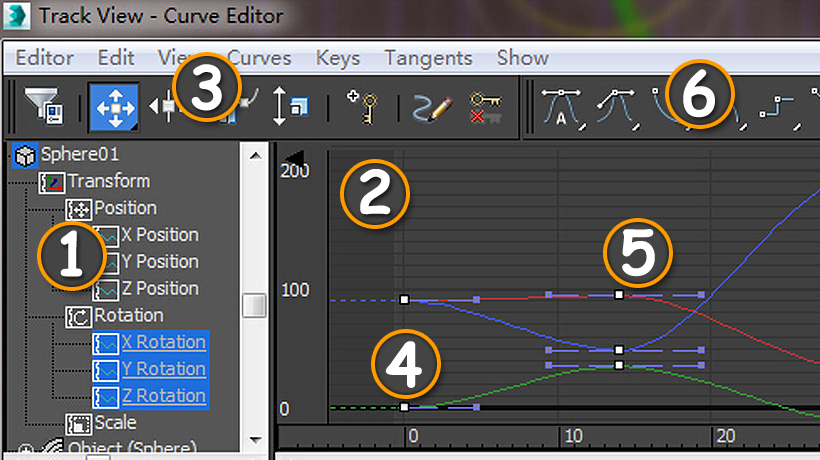Open the Show menu
The width and height of the screenshot is (820, 460).
coord(523,58)
